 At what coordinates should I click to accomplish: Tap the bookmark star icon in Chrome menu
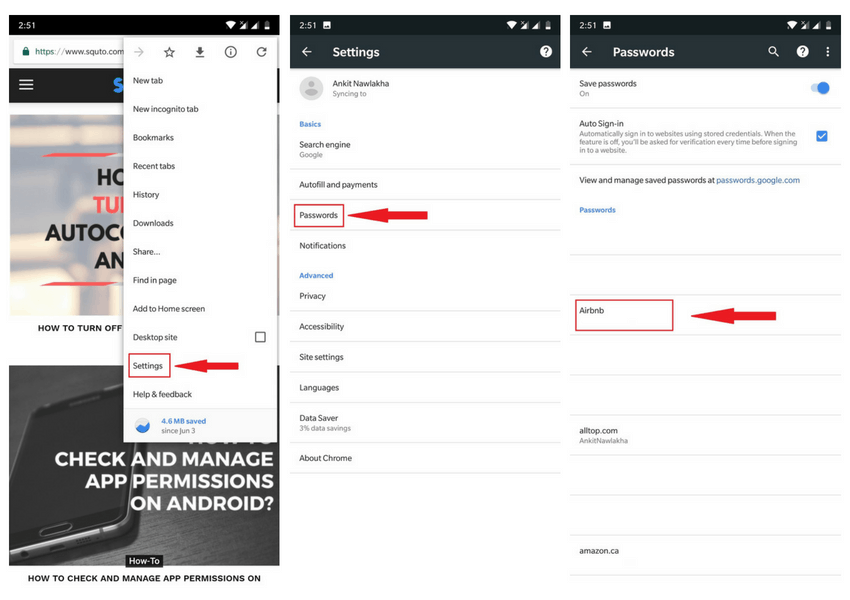[169, 52]
